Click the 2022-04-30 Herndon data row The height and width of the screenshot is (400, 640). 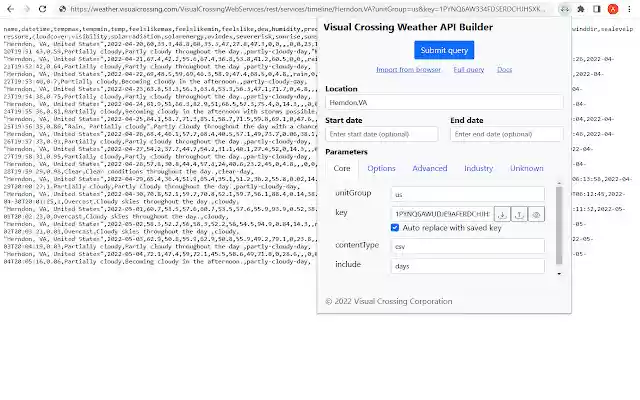pos(160,198)
